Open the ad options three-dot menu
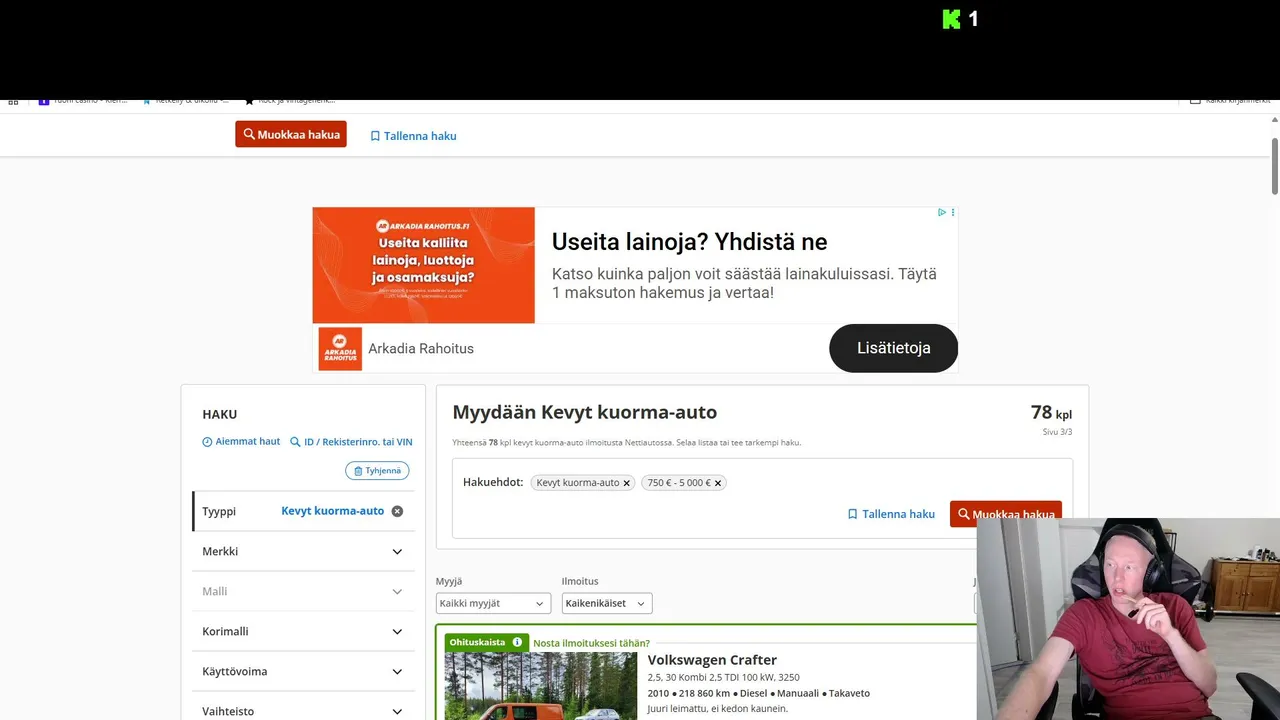 [953, 213]
